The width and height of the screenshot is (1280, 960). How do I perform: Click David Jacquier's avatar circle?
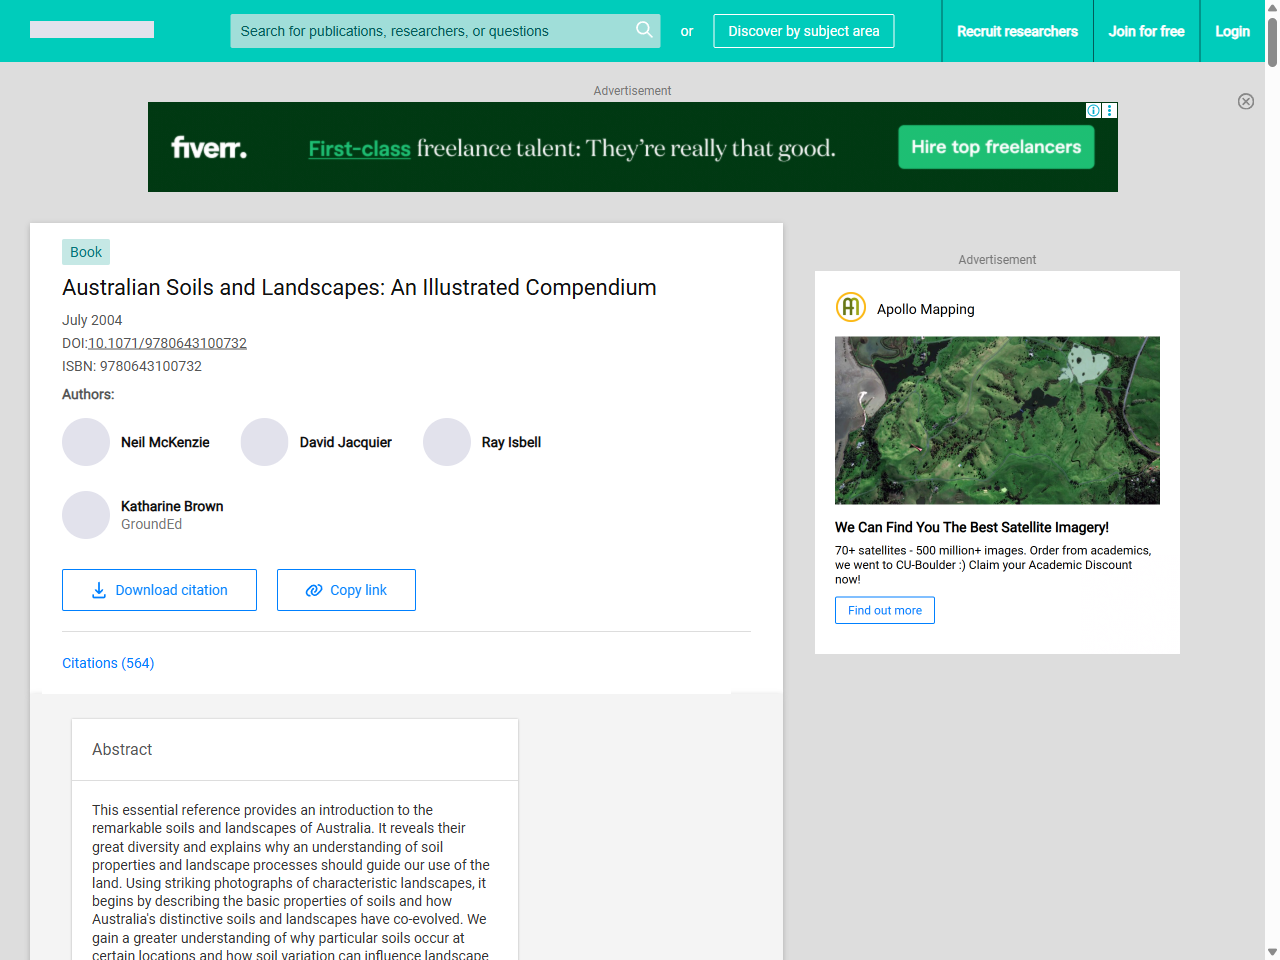(264, 442)
